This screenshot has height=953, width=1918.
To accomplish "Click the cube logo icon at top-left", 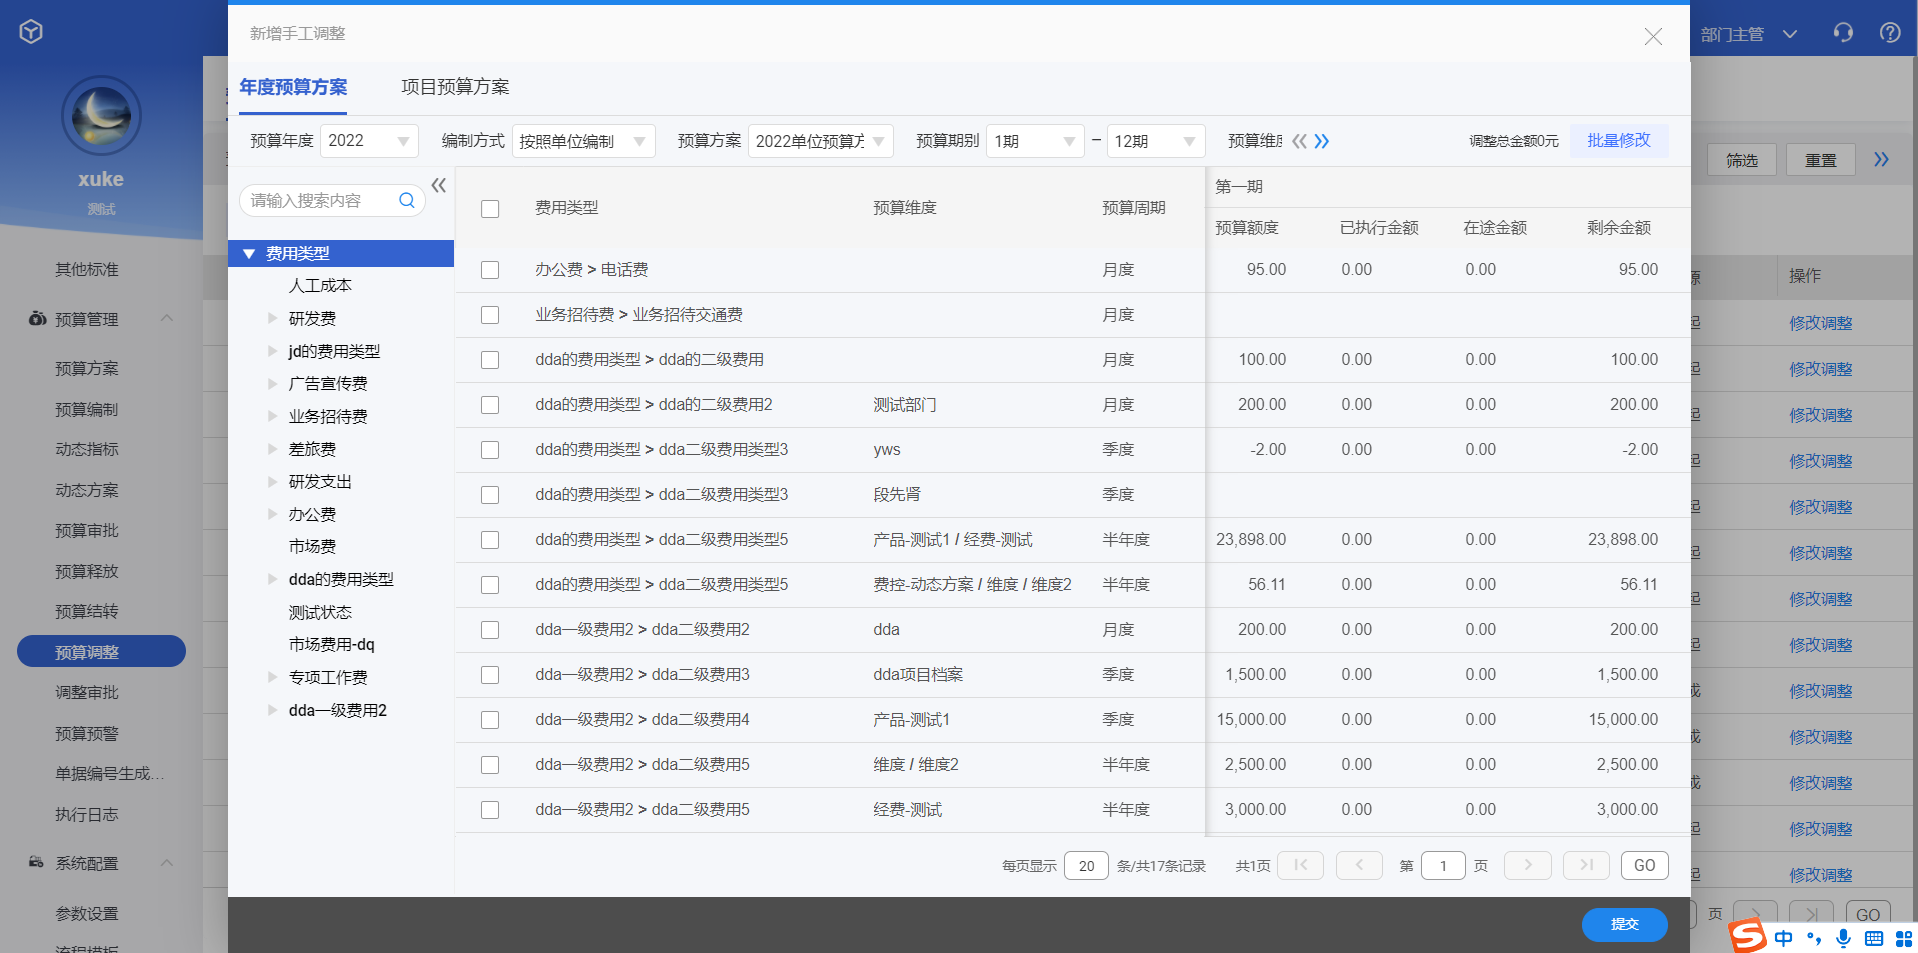I will tap(31, 32).
